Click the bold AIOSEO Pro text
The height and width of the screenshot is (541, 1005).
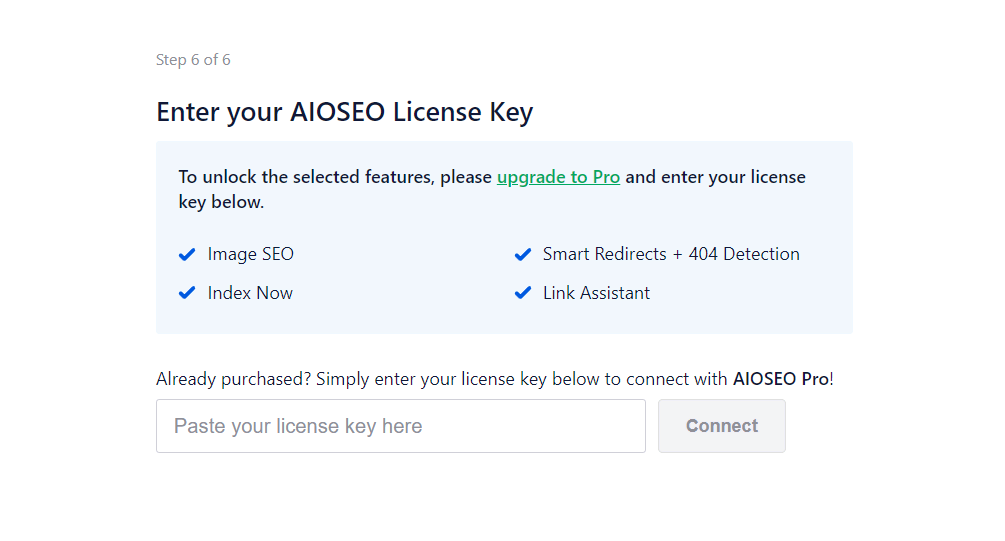(x=780, y=379)
